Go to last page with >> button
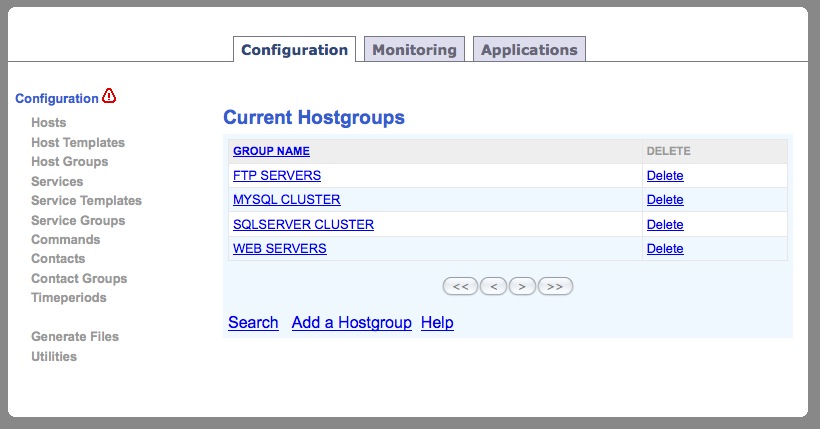820x429 pixels. [x=555, y=286]
